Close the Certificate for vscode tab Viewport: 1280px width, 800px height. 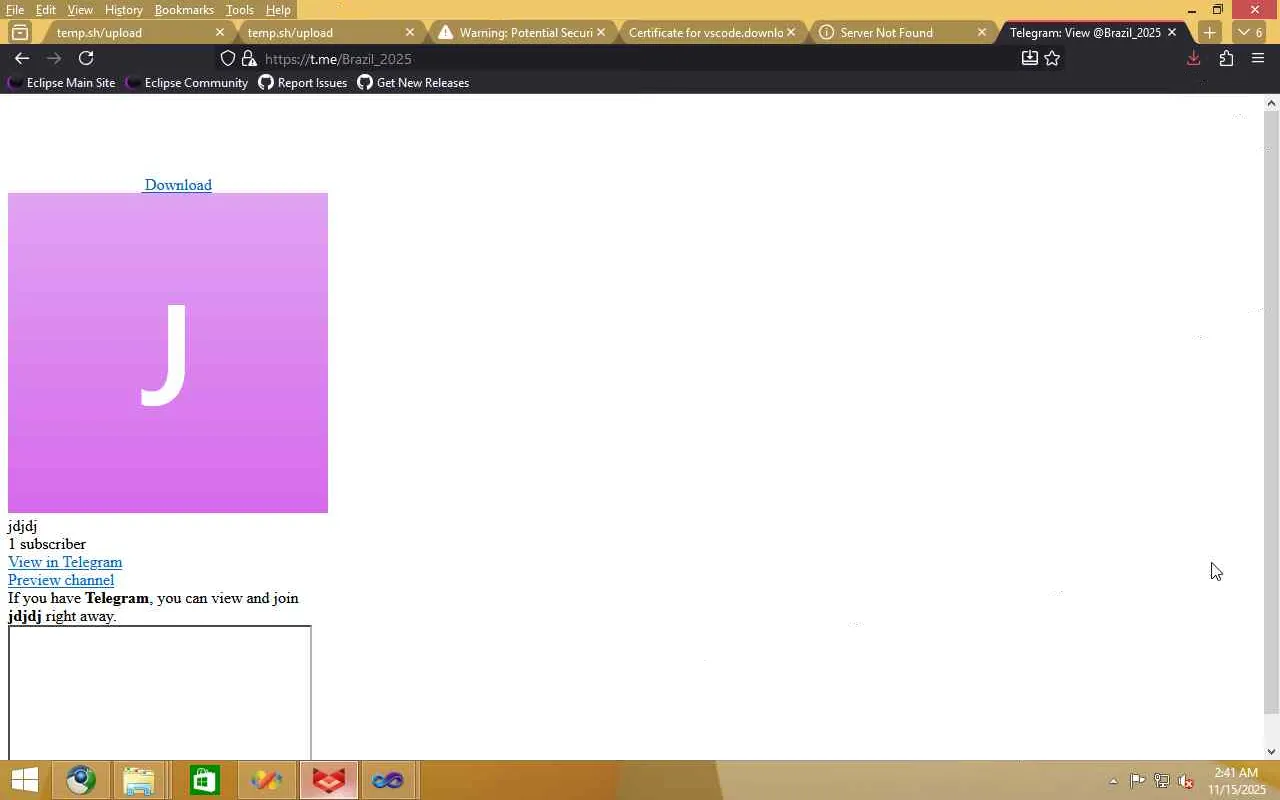[791, 32]
